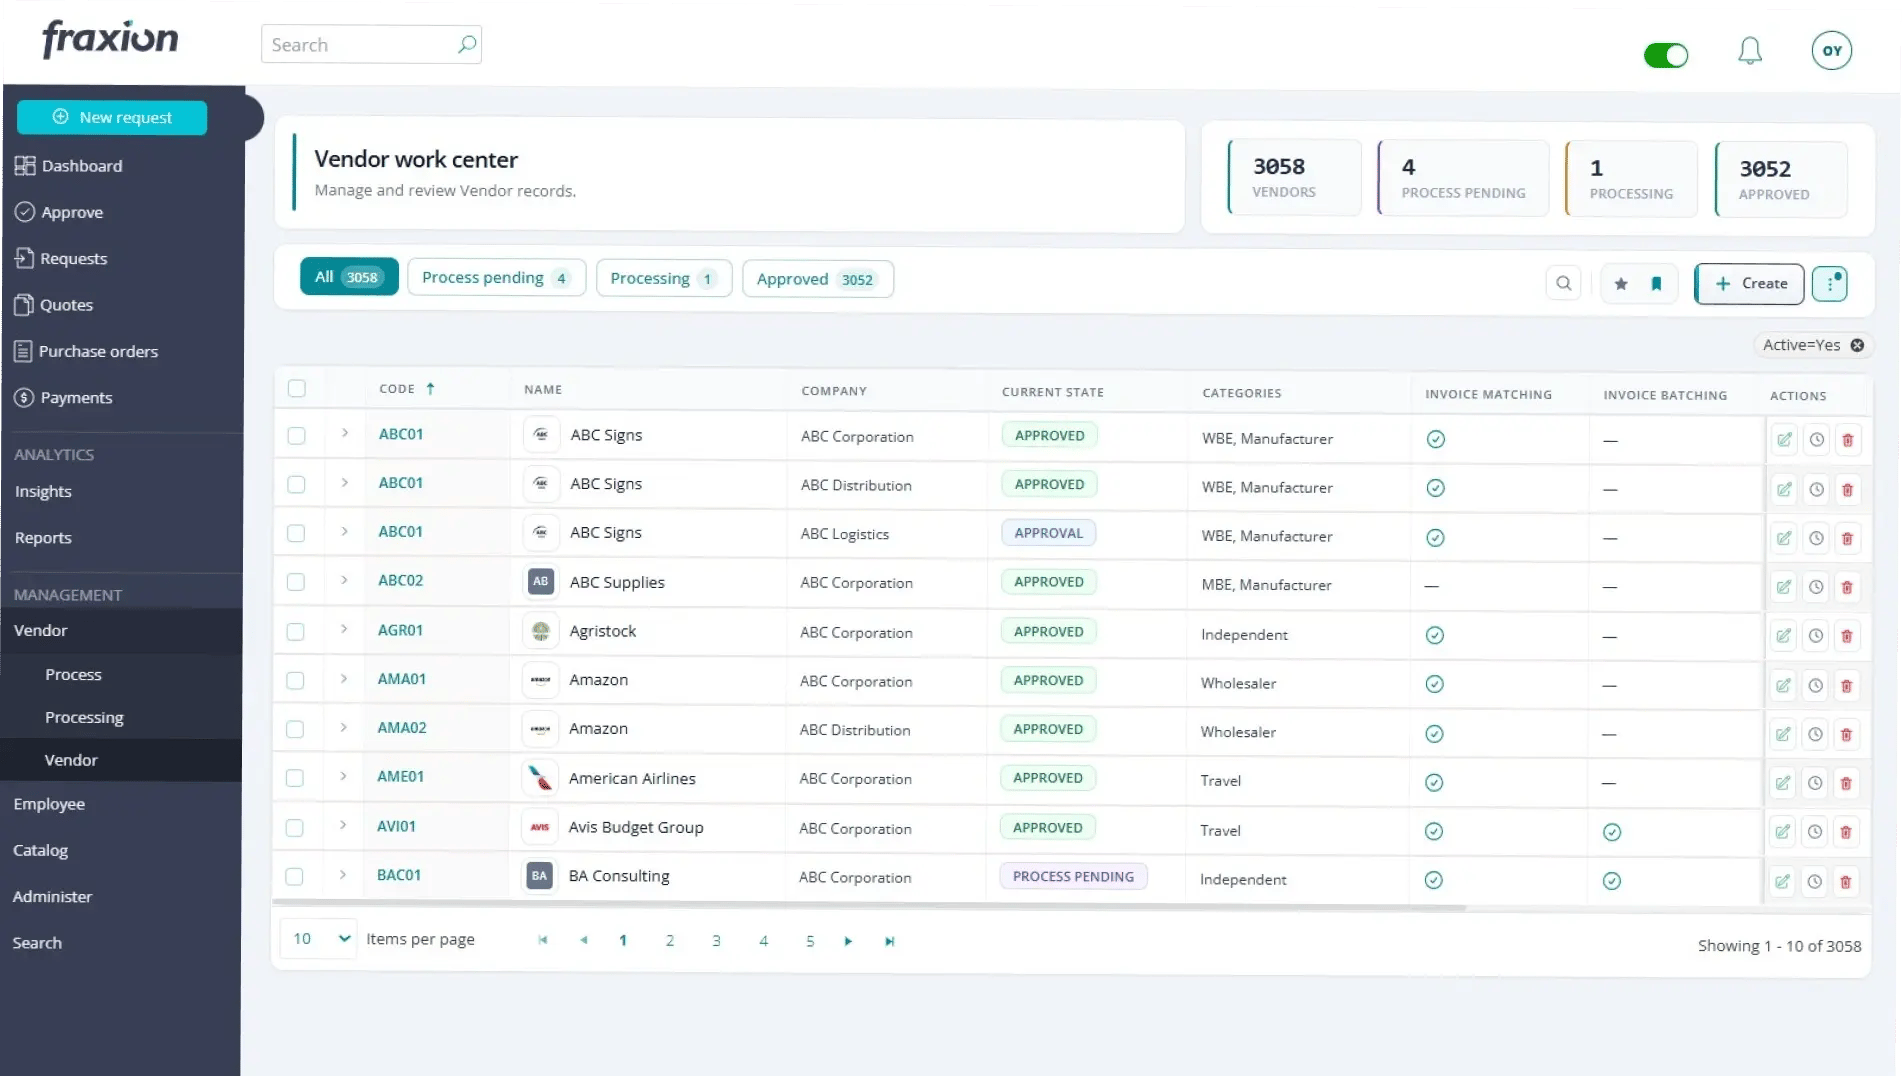Go to the next page arrow

point(848,941)
